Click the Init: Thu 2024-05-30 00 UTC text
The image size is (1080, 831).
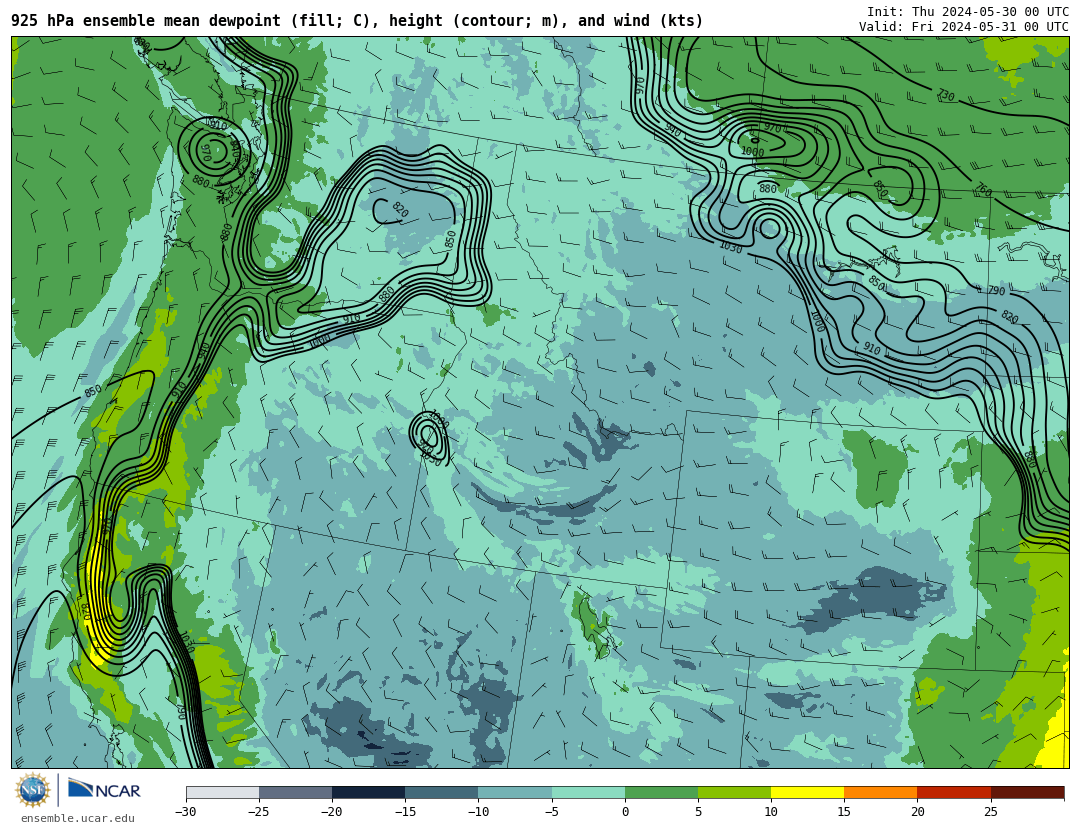coord(968,11)
